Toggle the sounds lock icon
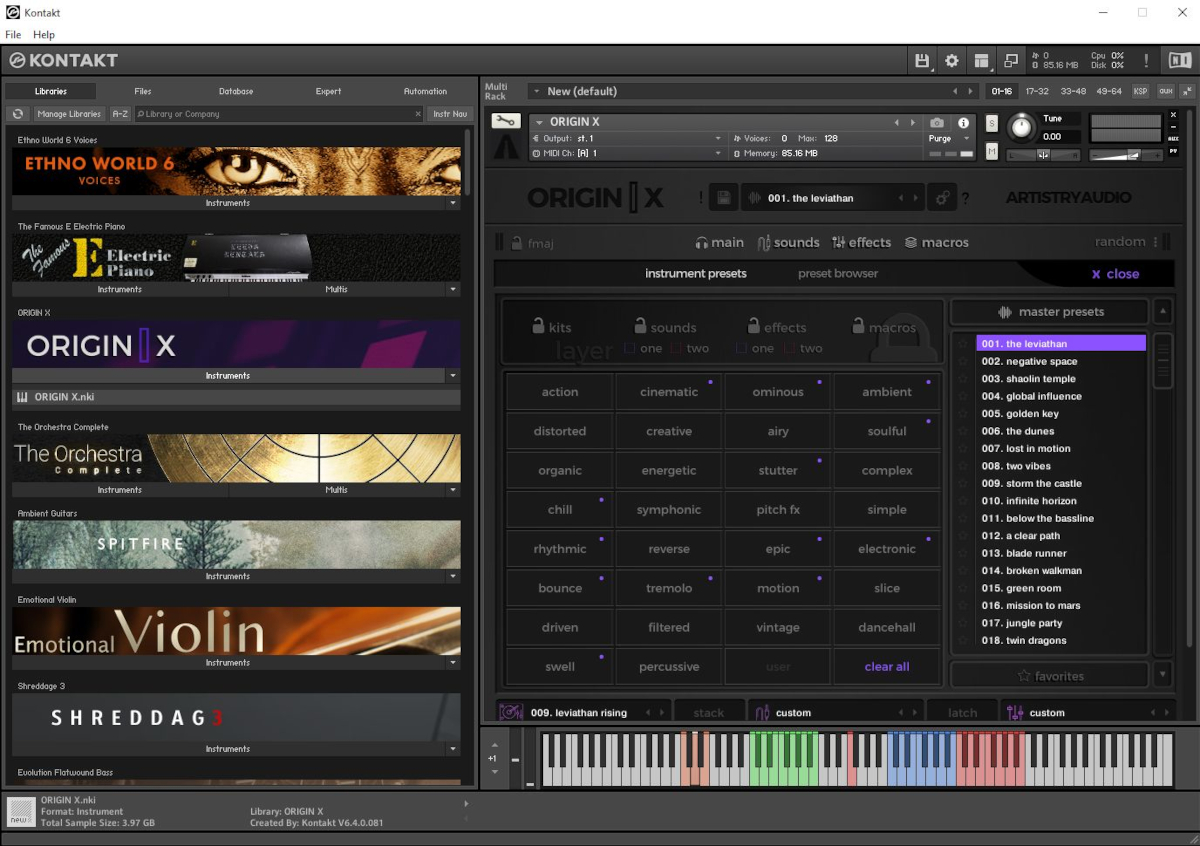Screen dimensions: 1200x846 (640, 325)
